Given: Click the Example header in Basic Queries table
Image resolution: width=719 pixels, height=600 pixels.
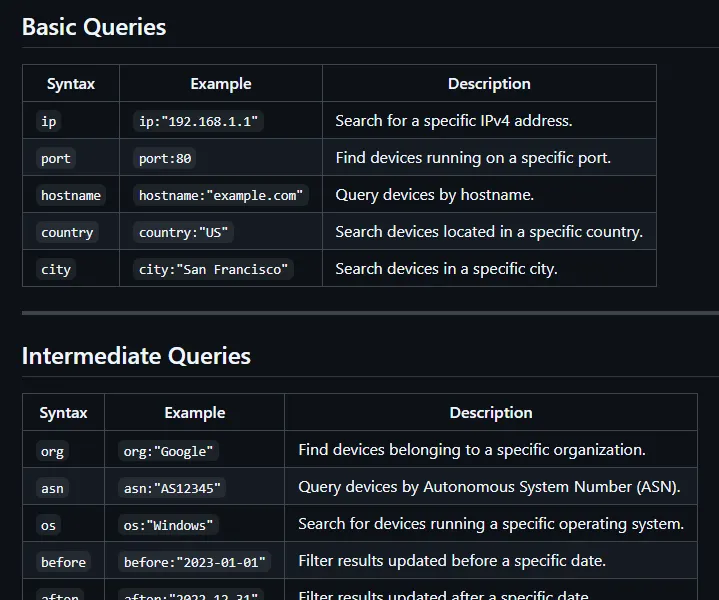Looking at the screenshot, I should click(x=221, y=84).
